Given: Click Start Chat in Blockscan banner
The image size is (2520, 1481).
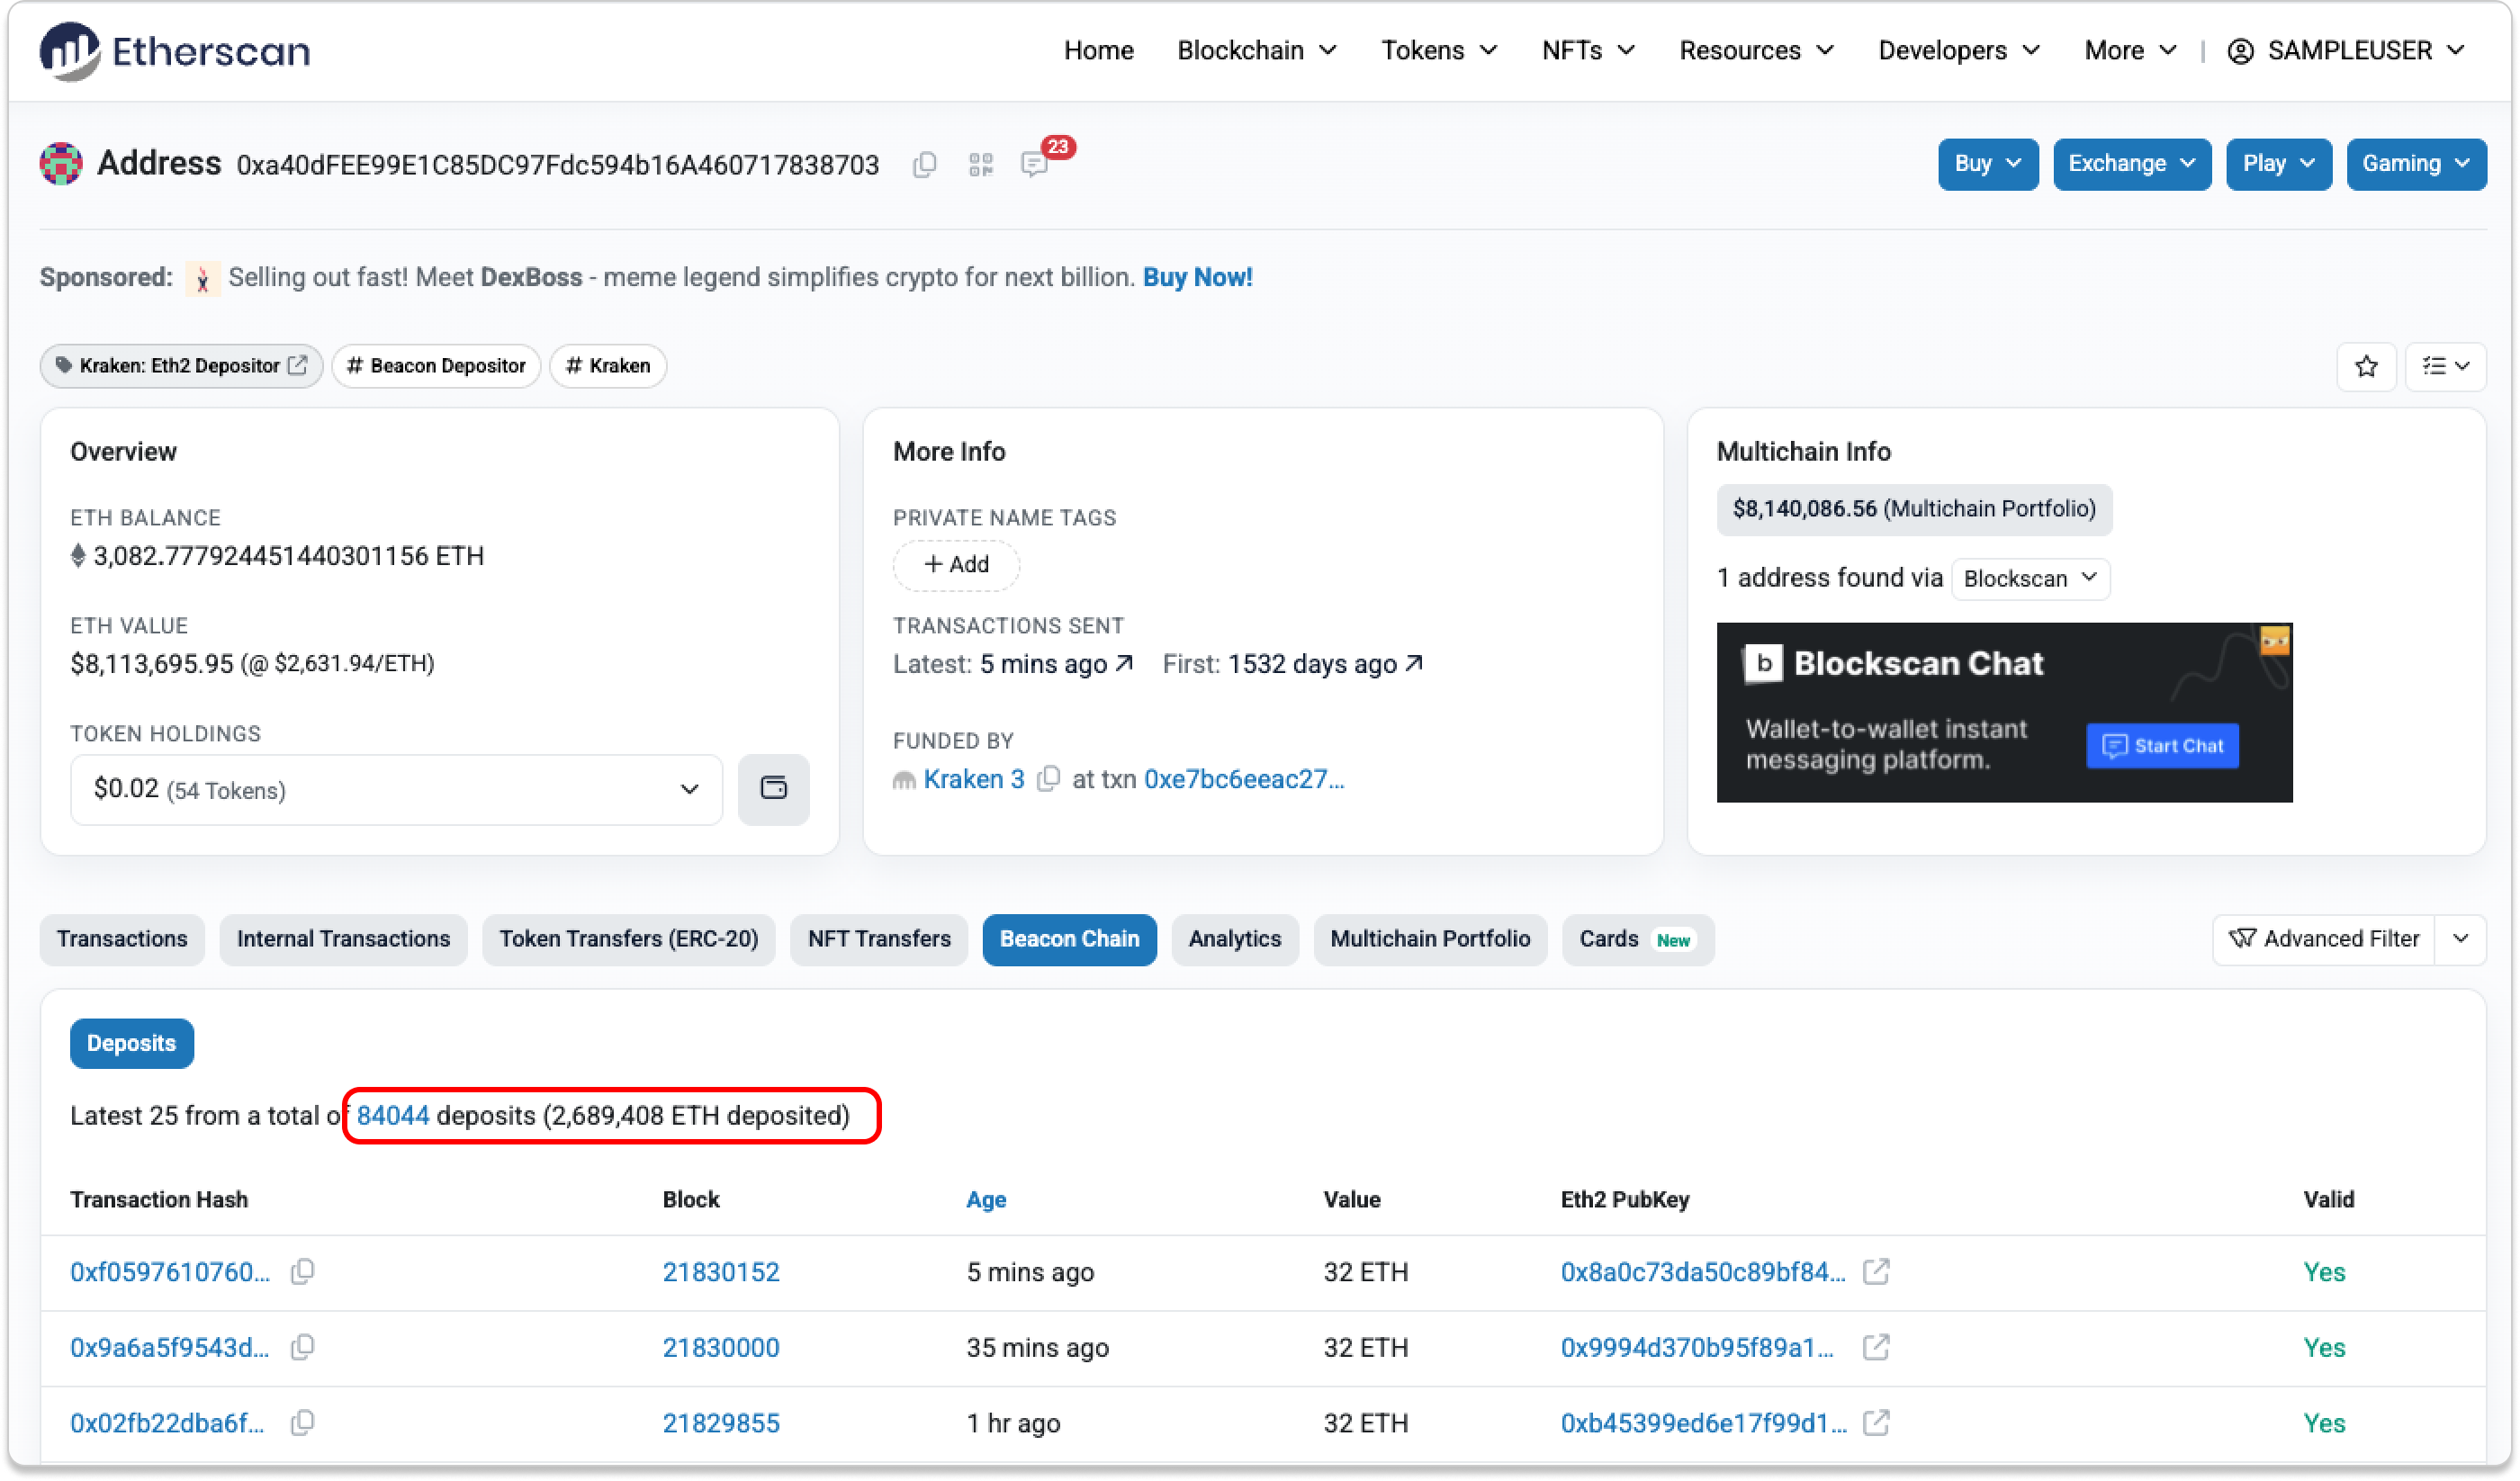Looking at the screenshot, I should pyautogui.click(x=2162, y=746).
